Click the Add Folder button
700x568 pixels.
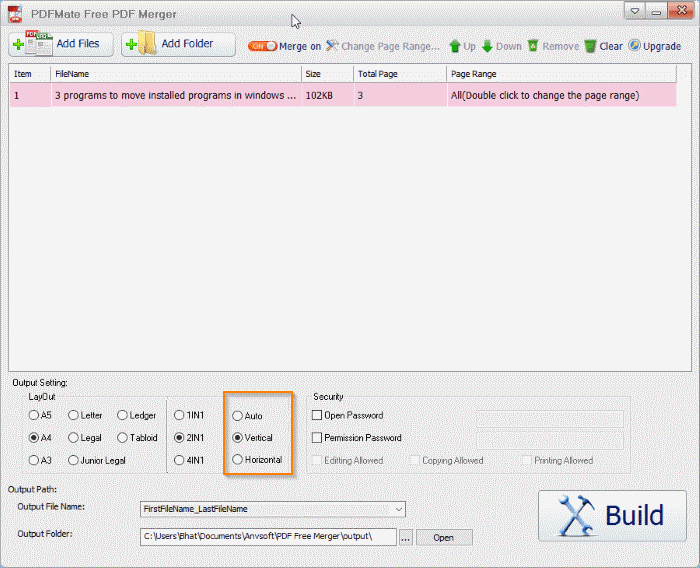point(178,44)
